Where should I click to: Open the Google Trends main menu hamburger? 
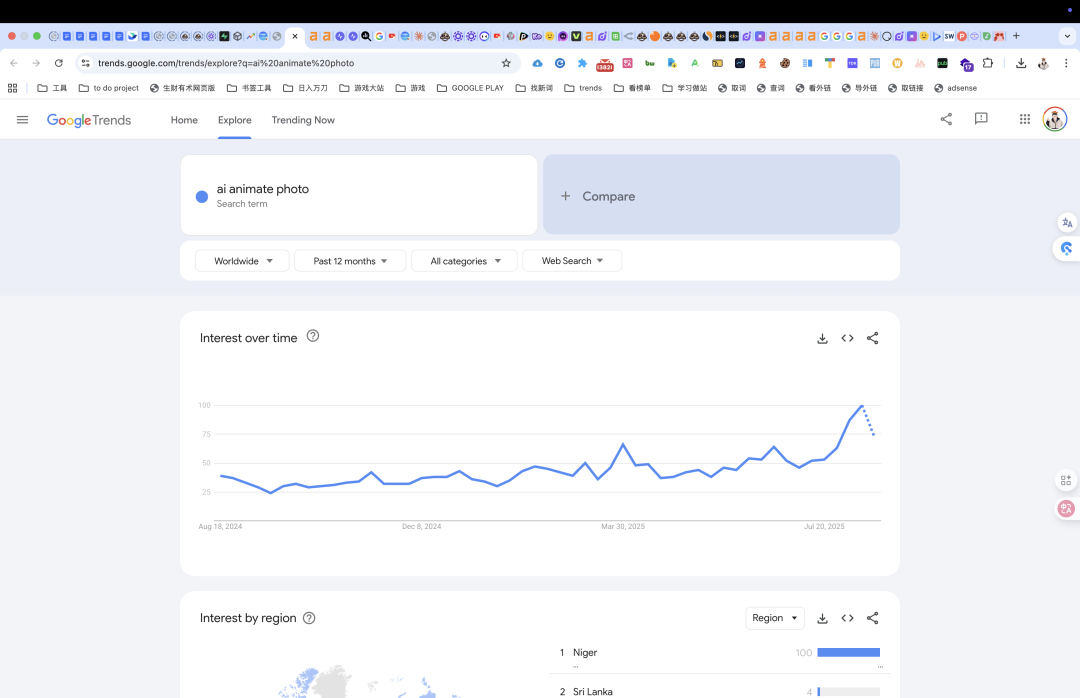pyautogui.click(x=22, y=120)
